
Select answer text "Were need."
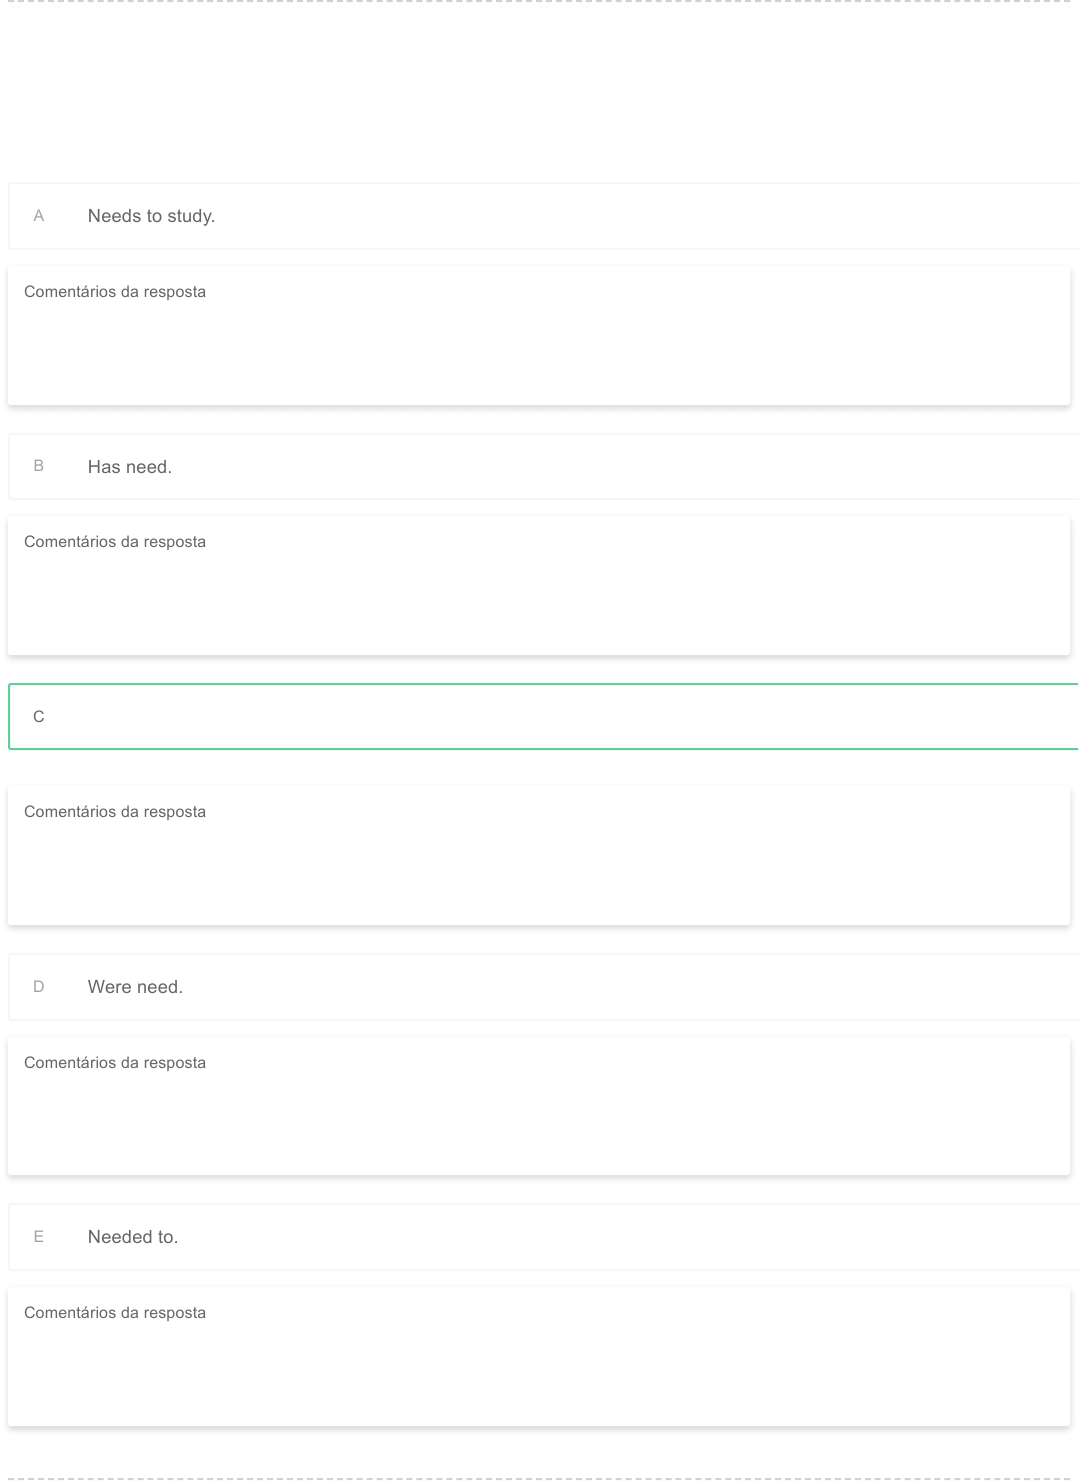point(135,987)
